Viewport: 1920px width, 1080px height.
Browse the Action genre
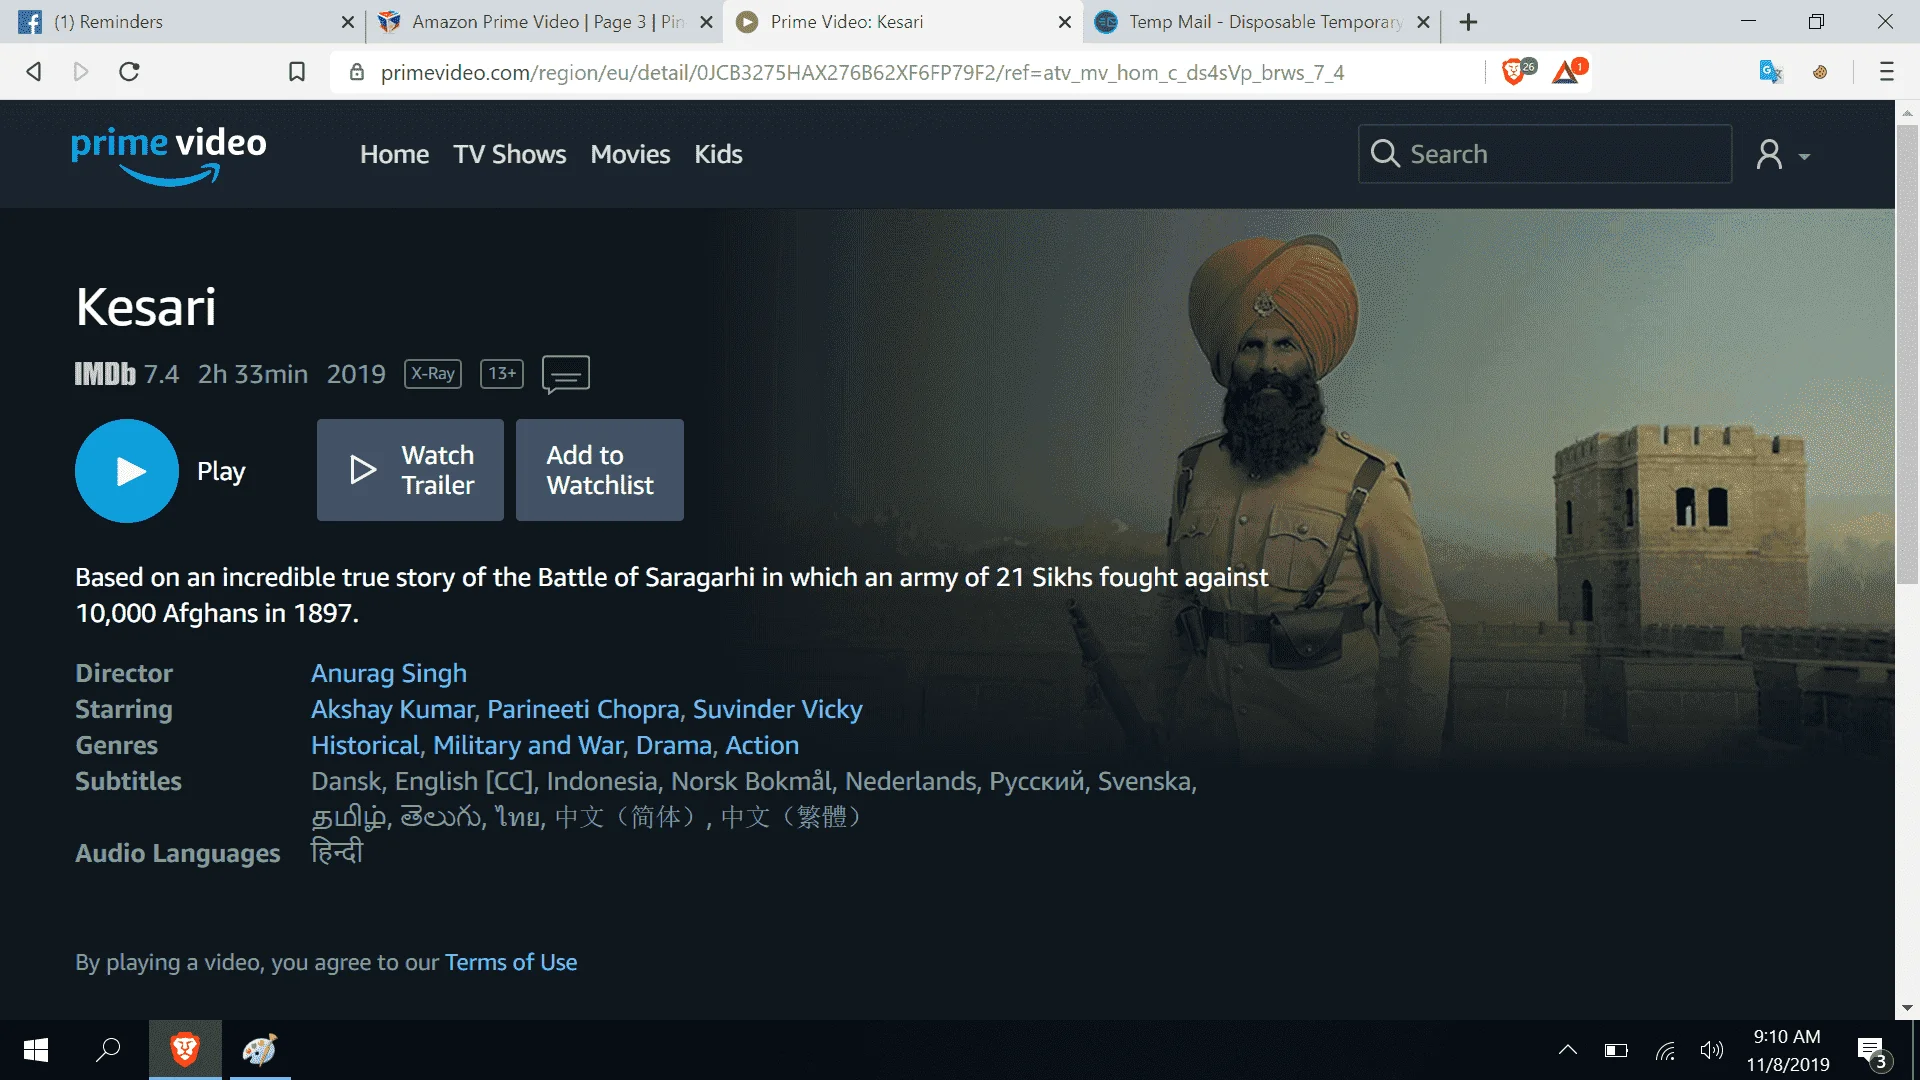(x=762, y=745)
